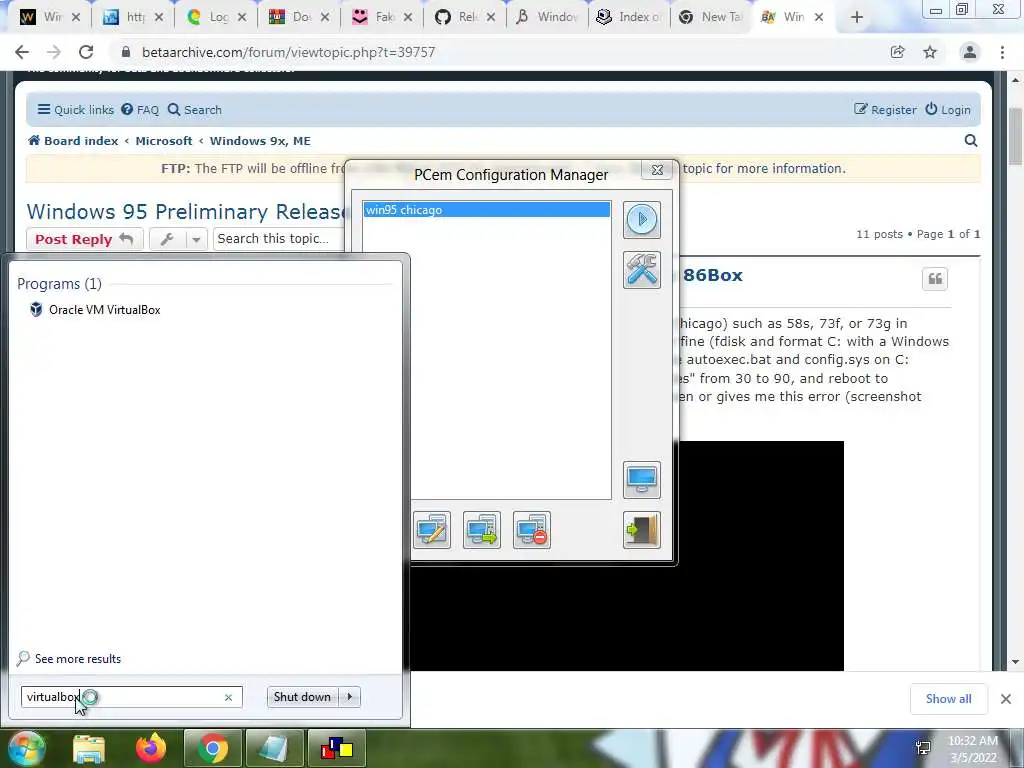Start the selected machine in PCem Configuration Manager
Viewport: 1024px width, 768px height.
[642, 219]
